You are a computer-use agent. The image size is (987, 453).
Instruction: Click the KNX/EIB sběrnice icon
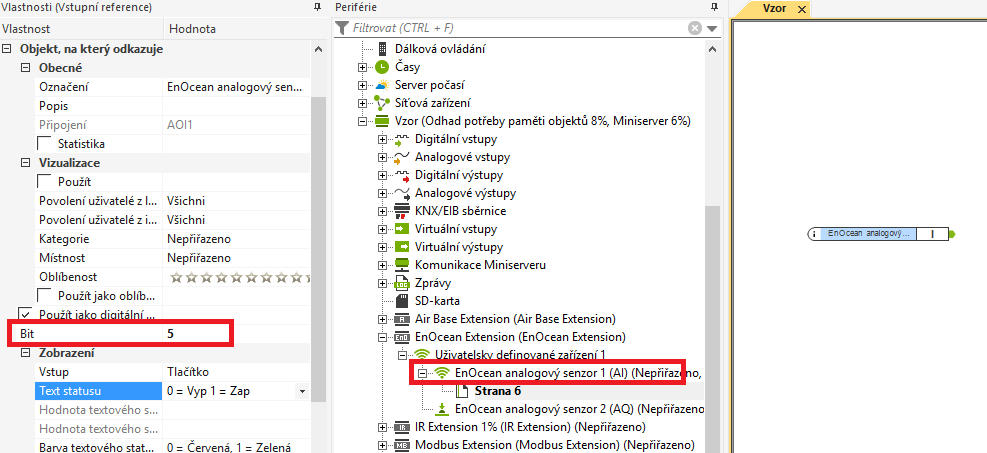point(402,210)
